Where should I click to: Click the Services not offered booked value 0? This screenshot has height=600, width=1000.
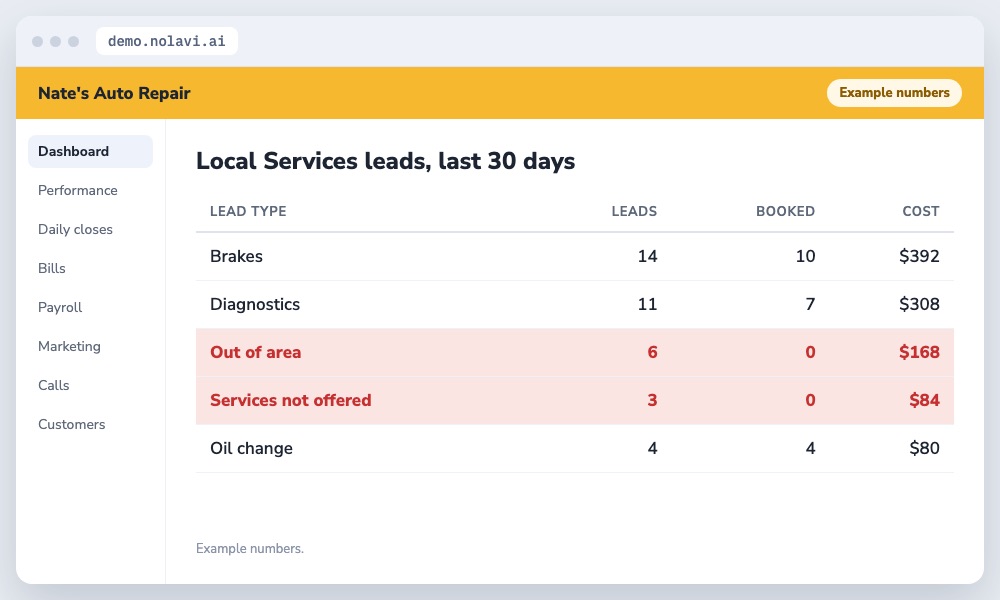pyautogui.click(x=810, y=400)
